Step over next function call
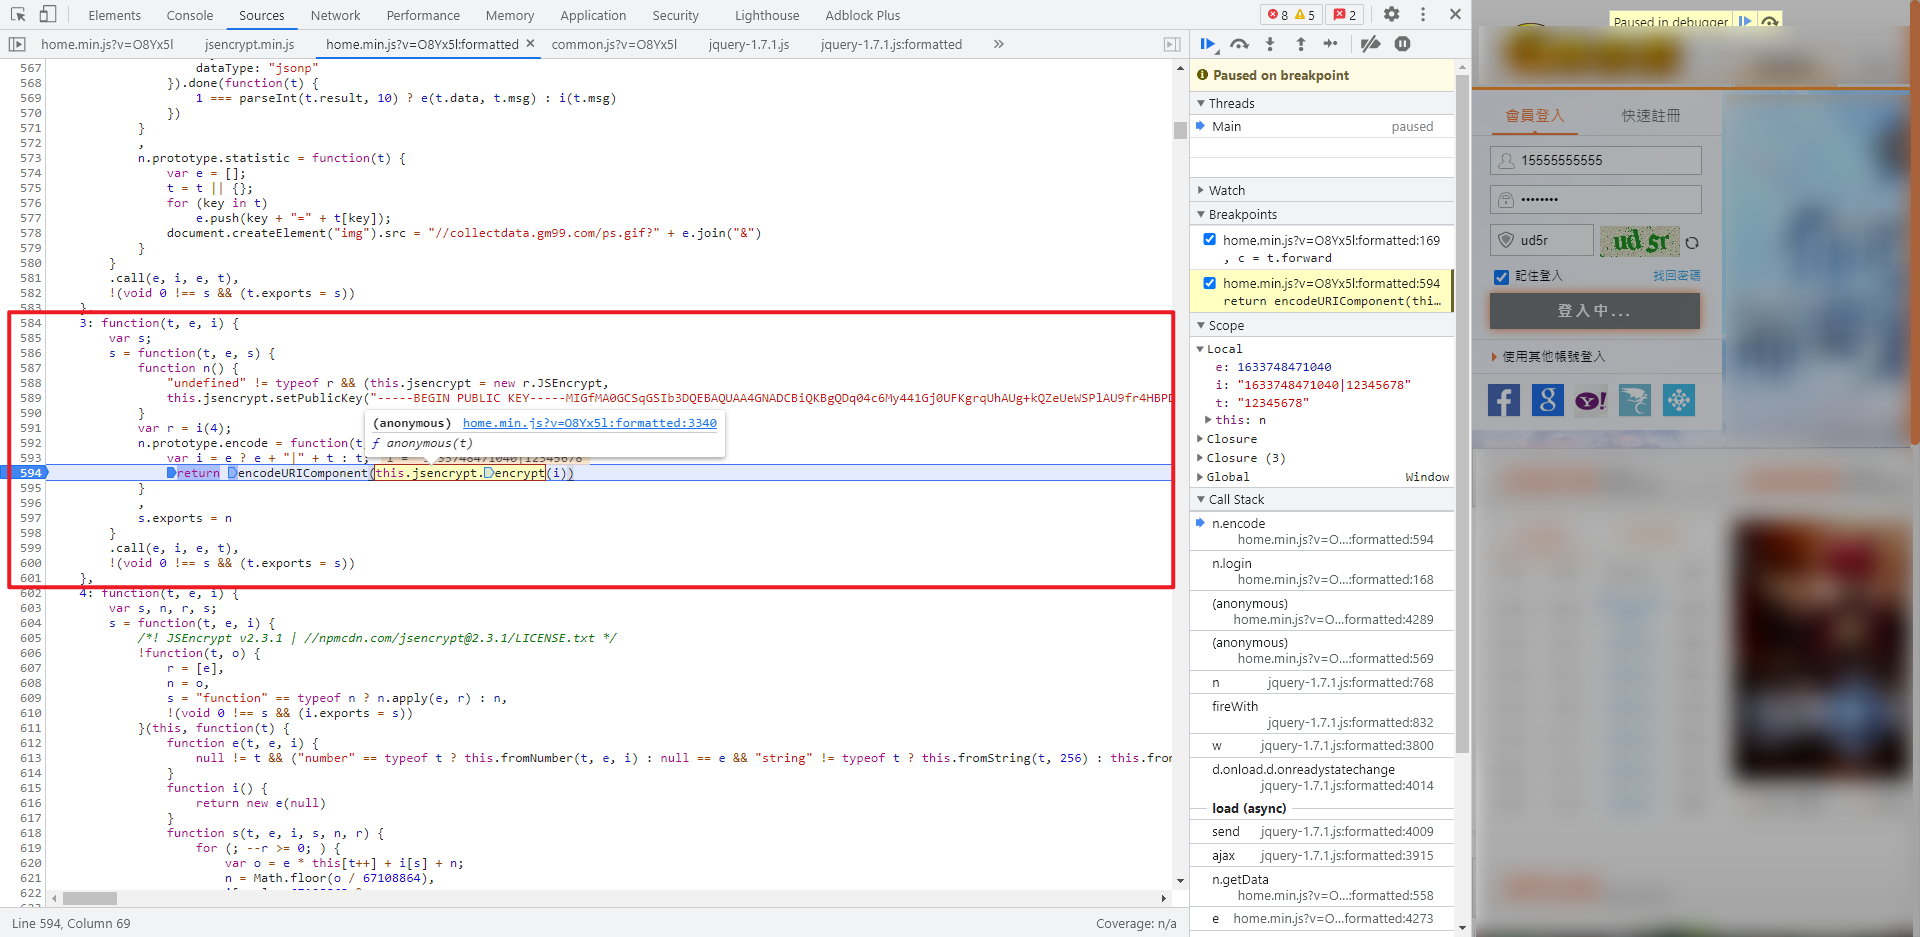The height and width of the screenshot is (937, 1920). point(1239,44)
